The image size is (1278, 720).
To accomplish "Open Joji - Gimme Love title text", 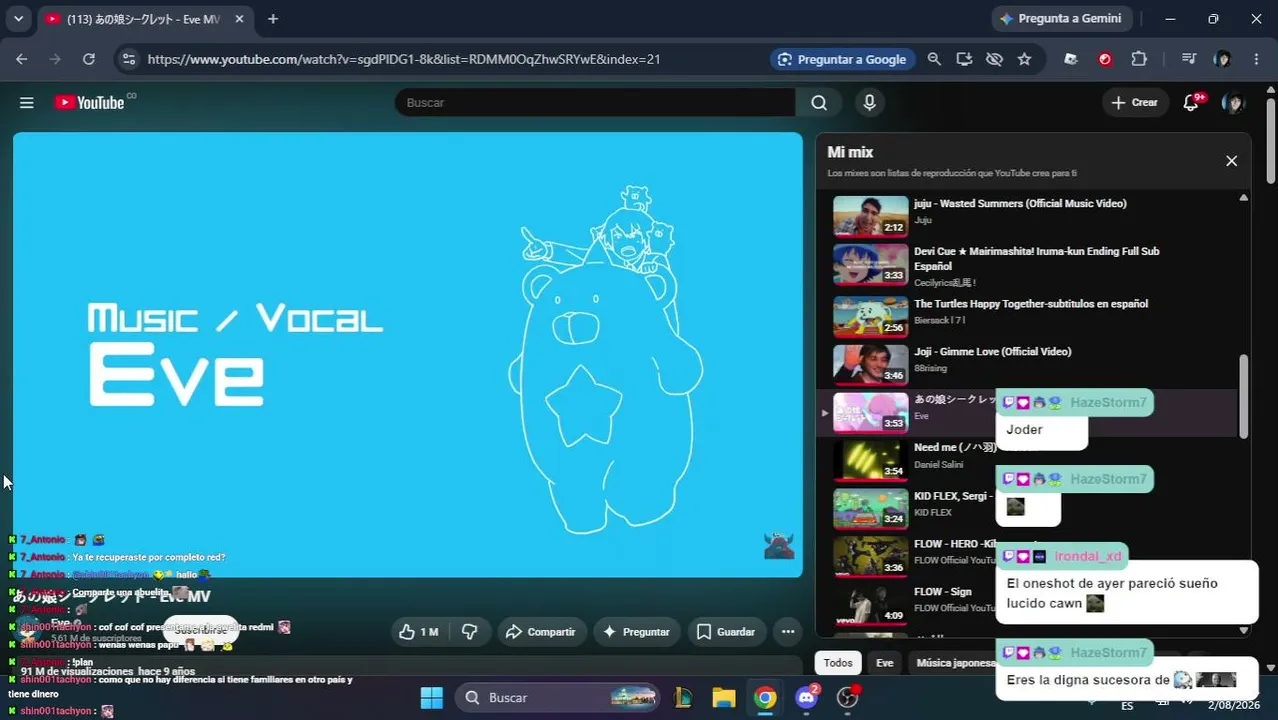I will [x=992, y=352].
